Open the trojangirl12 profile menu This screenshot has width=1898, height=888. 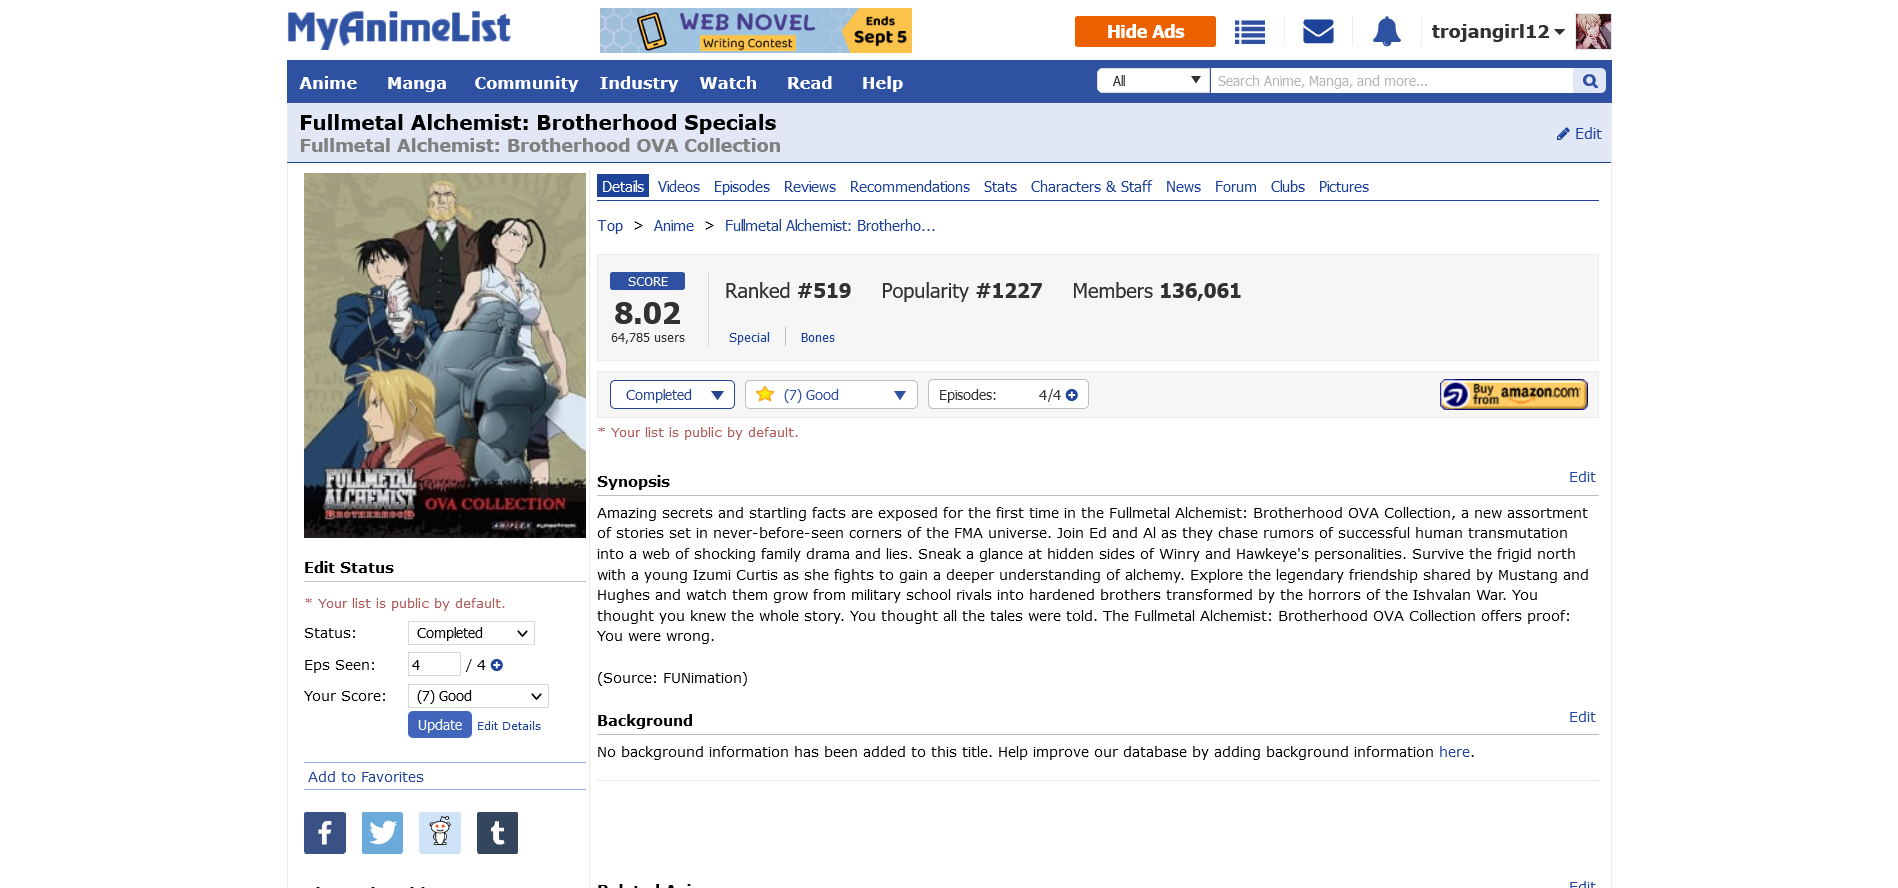(x=1497, y=32)
